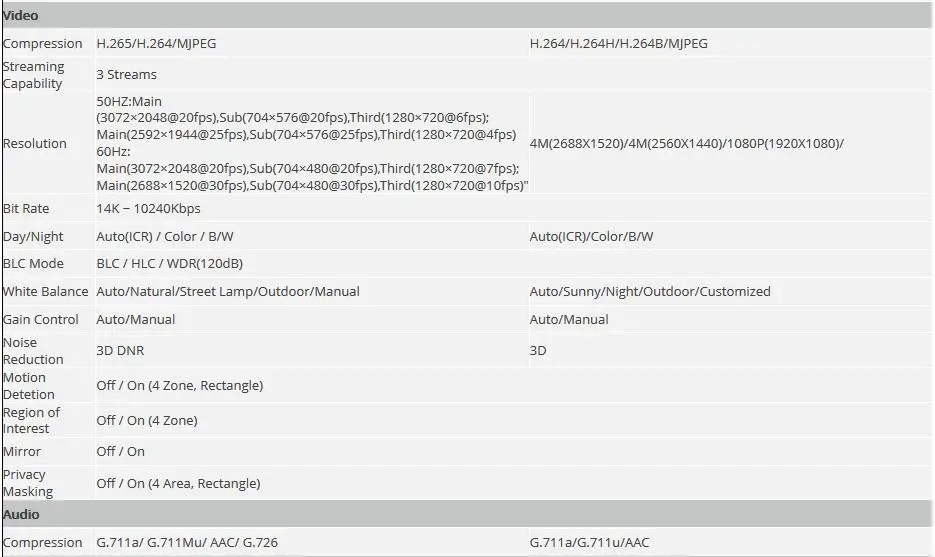Viewport: 935px width, 557px height.
Task: Click Off / On (4 Zone, Rectangle) text
Action: point(179,385)
